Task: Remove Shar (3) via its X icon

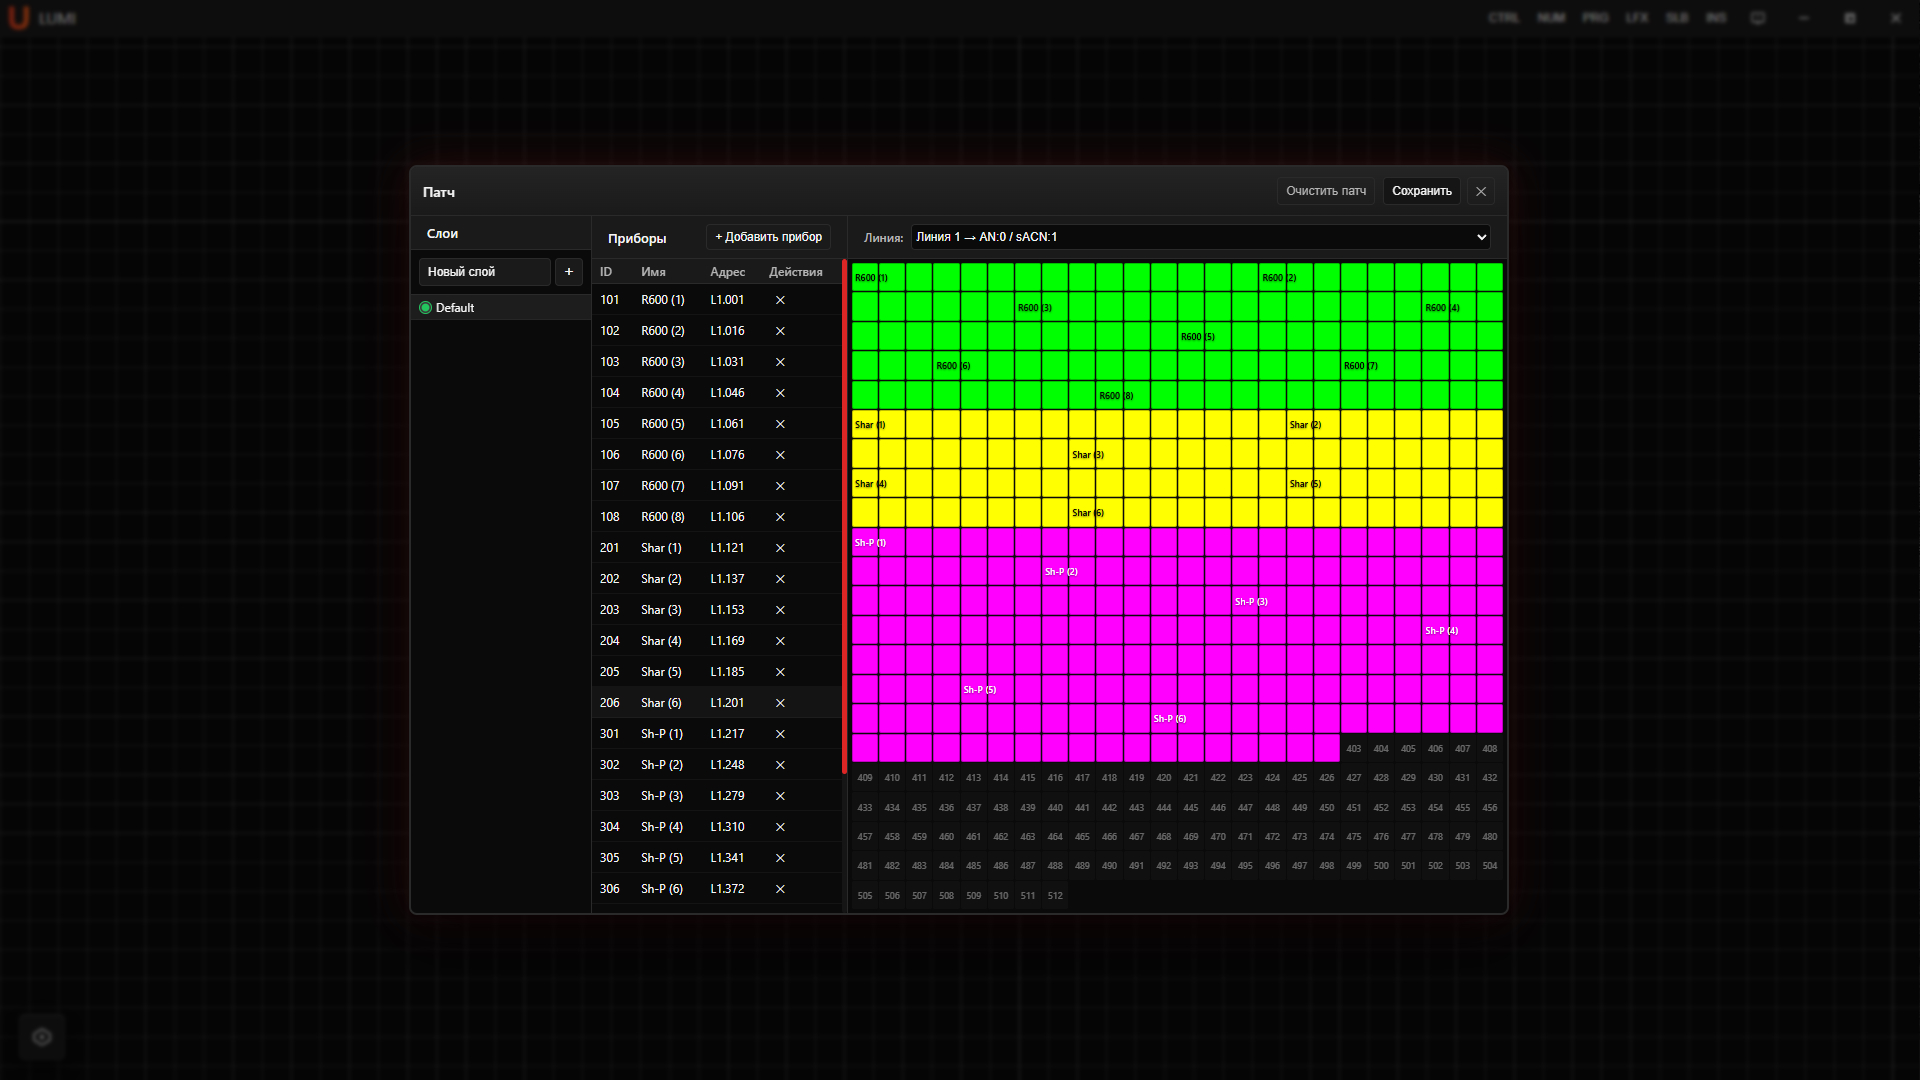Action: pos(780,610)
